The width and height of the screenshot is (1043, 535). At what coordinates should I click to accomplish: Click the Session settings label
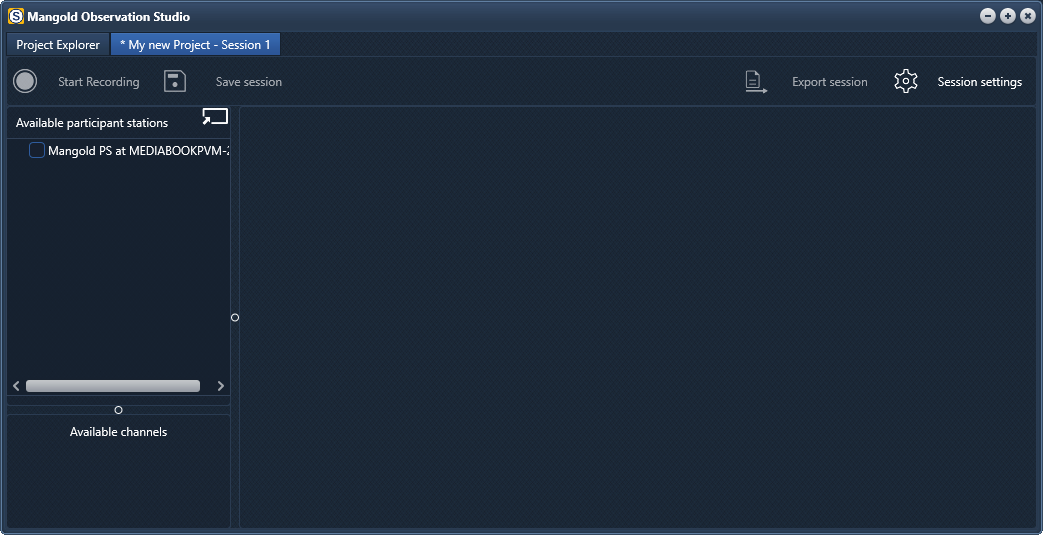coord(980,82)
